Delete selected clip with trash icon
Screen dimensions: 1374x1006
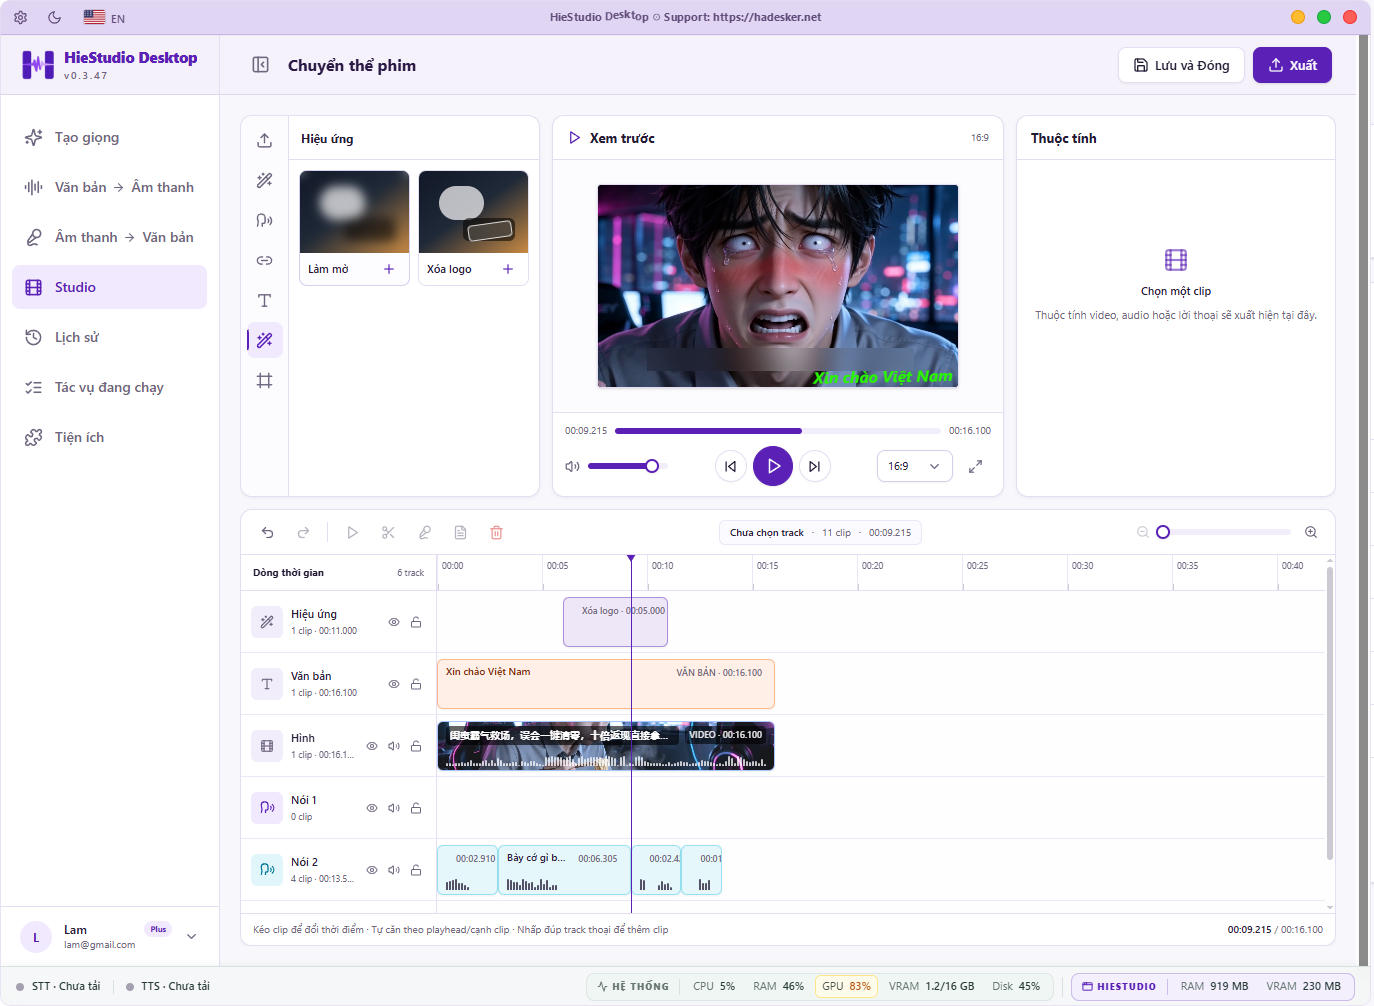(x=496, y=533)
